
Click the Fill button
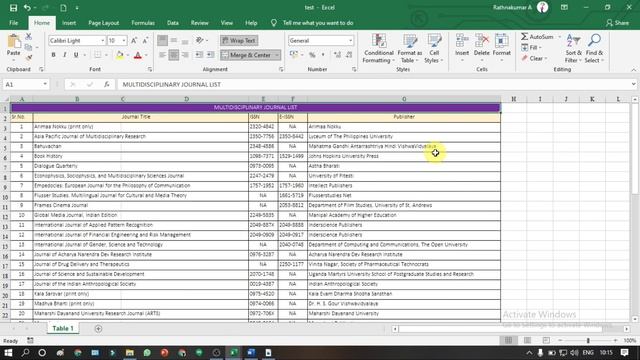(531, 48)
